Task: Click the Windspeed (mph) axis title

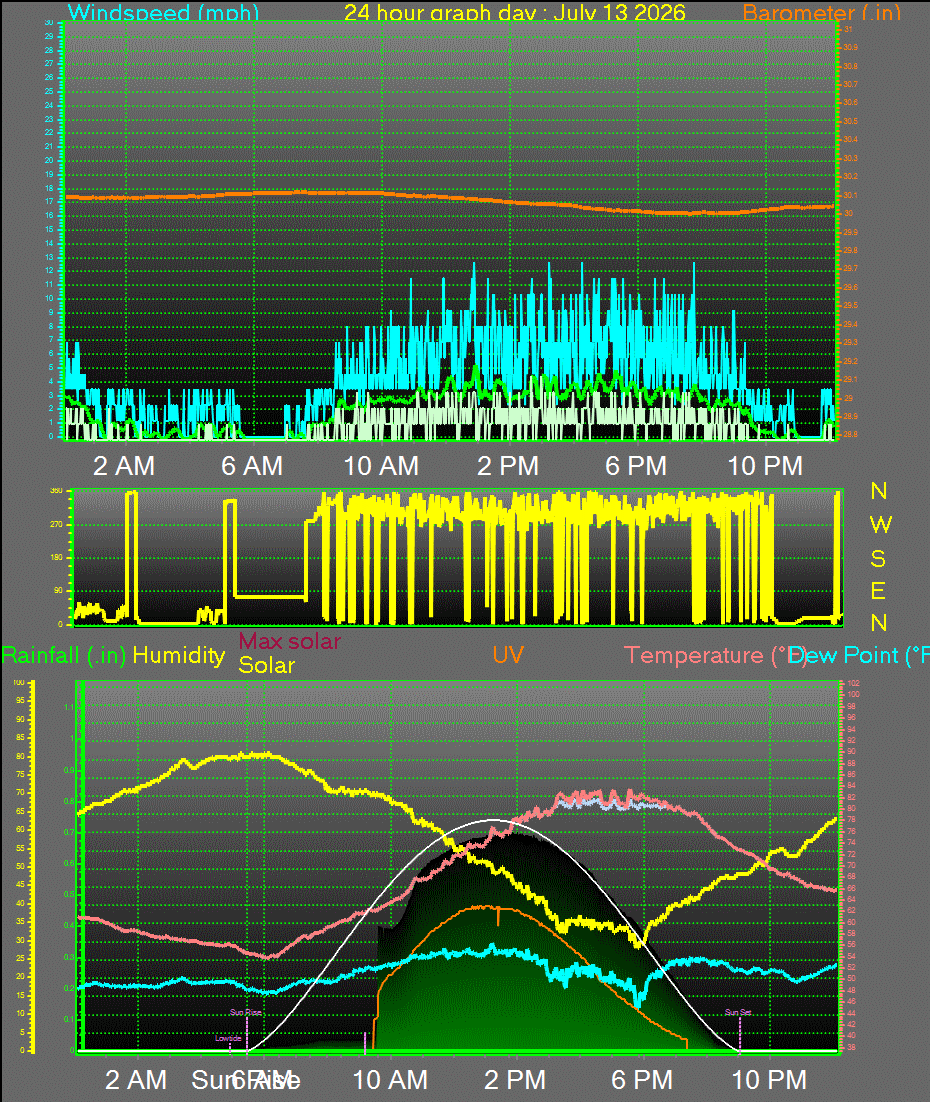Action: [x=163, y=12]
